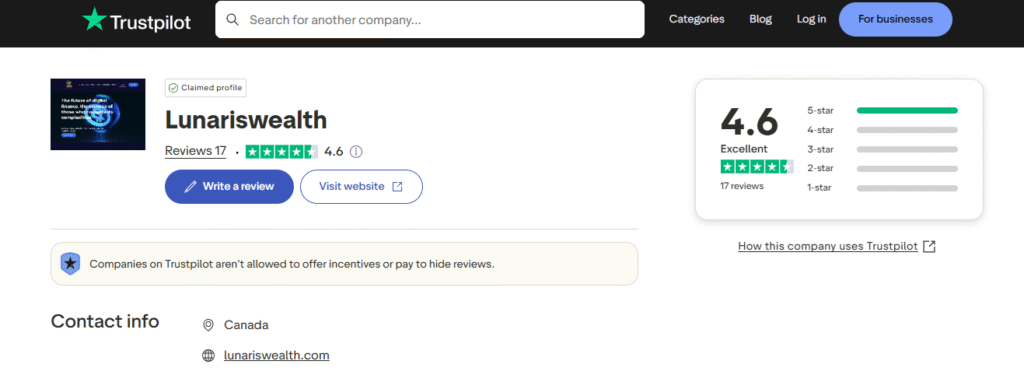The width and height of the screenshot is (1024, 382).
Task: Click the star rating beside Reviews 17
Action: pos(281,151)
